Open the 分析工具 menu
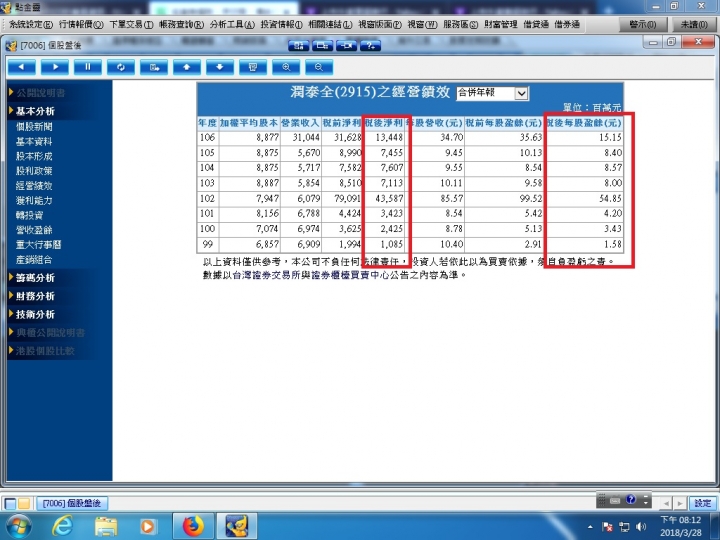Viewport: 720px width, 540px height. tap(232, 24)
